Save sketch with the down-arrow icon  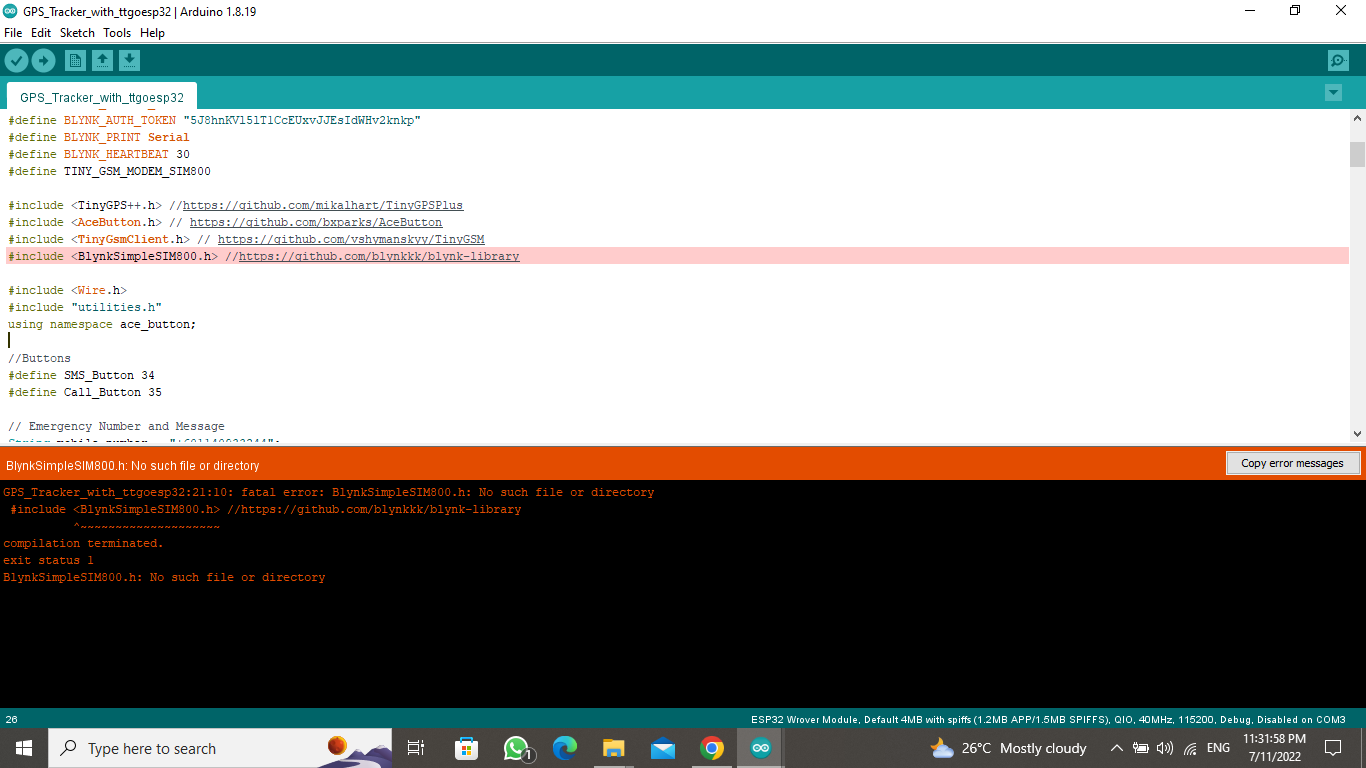129,61
